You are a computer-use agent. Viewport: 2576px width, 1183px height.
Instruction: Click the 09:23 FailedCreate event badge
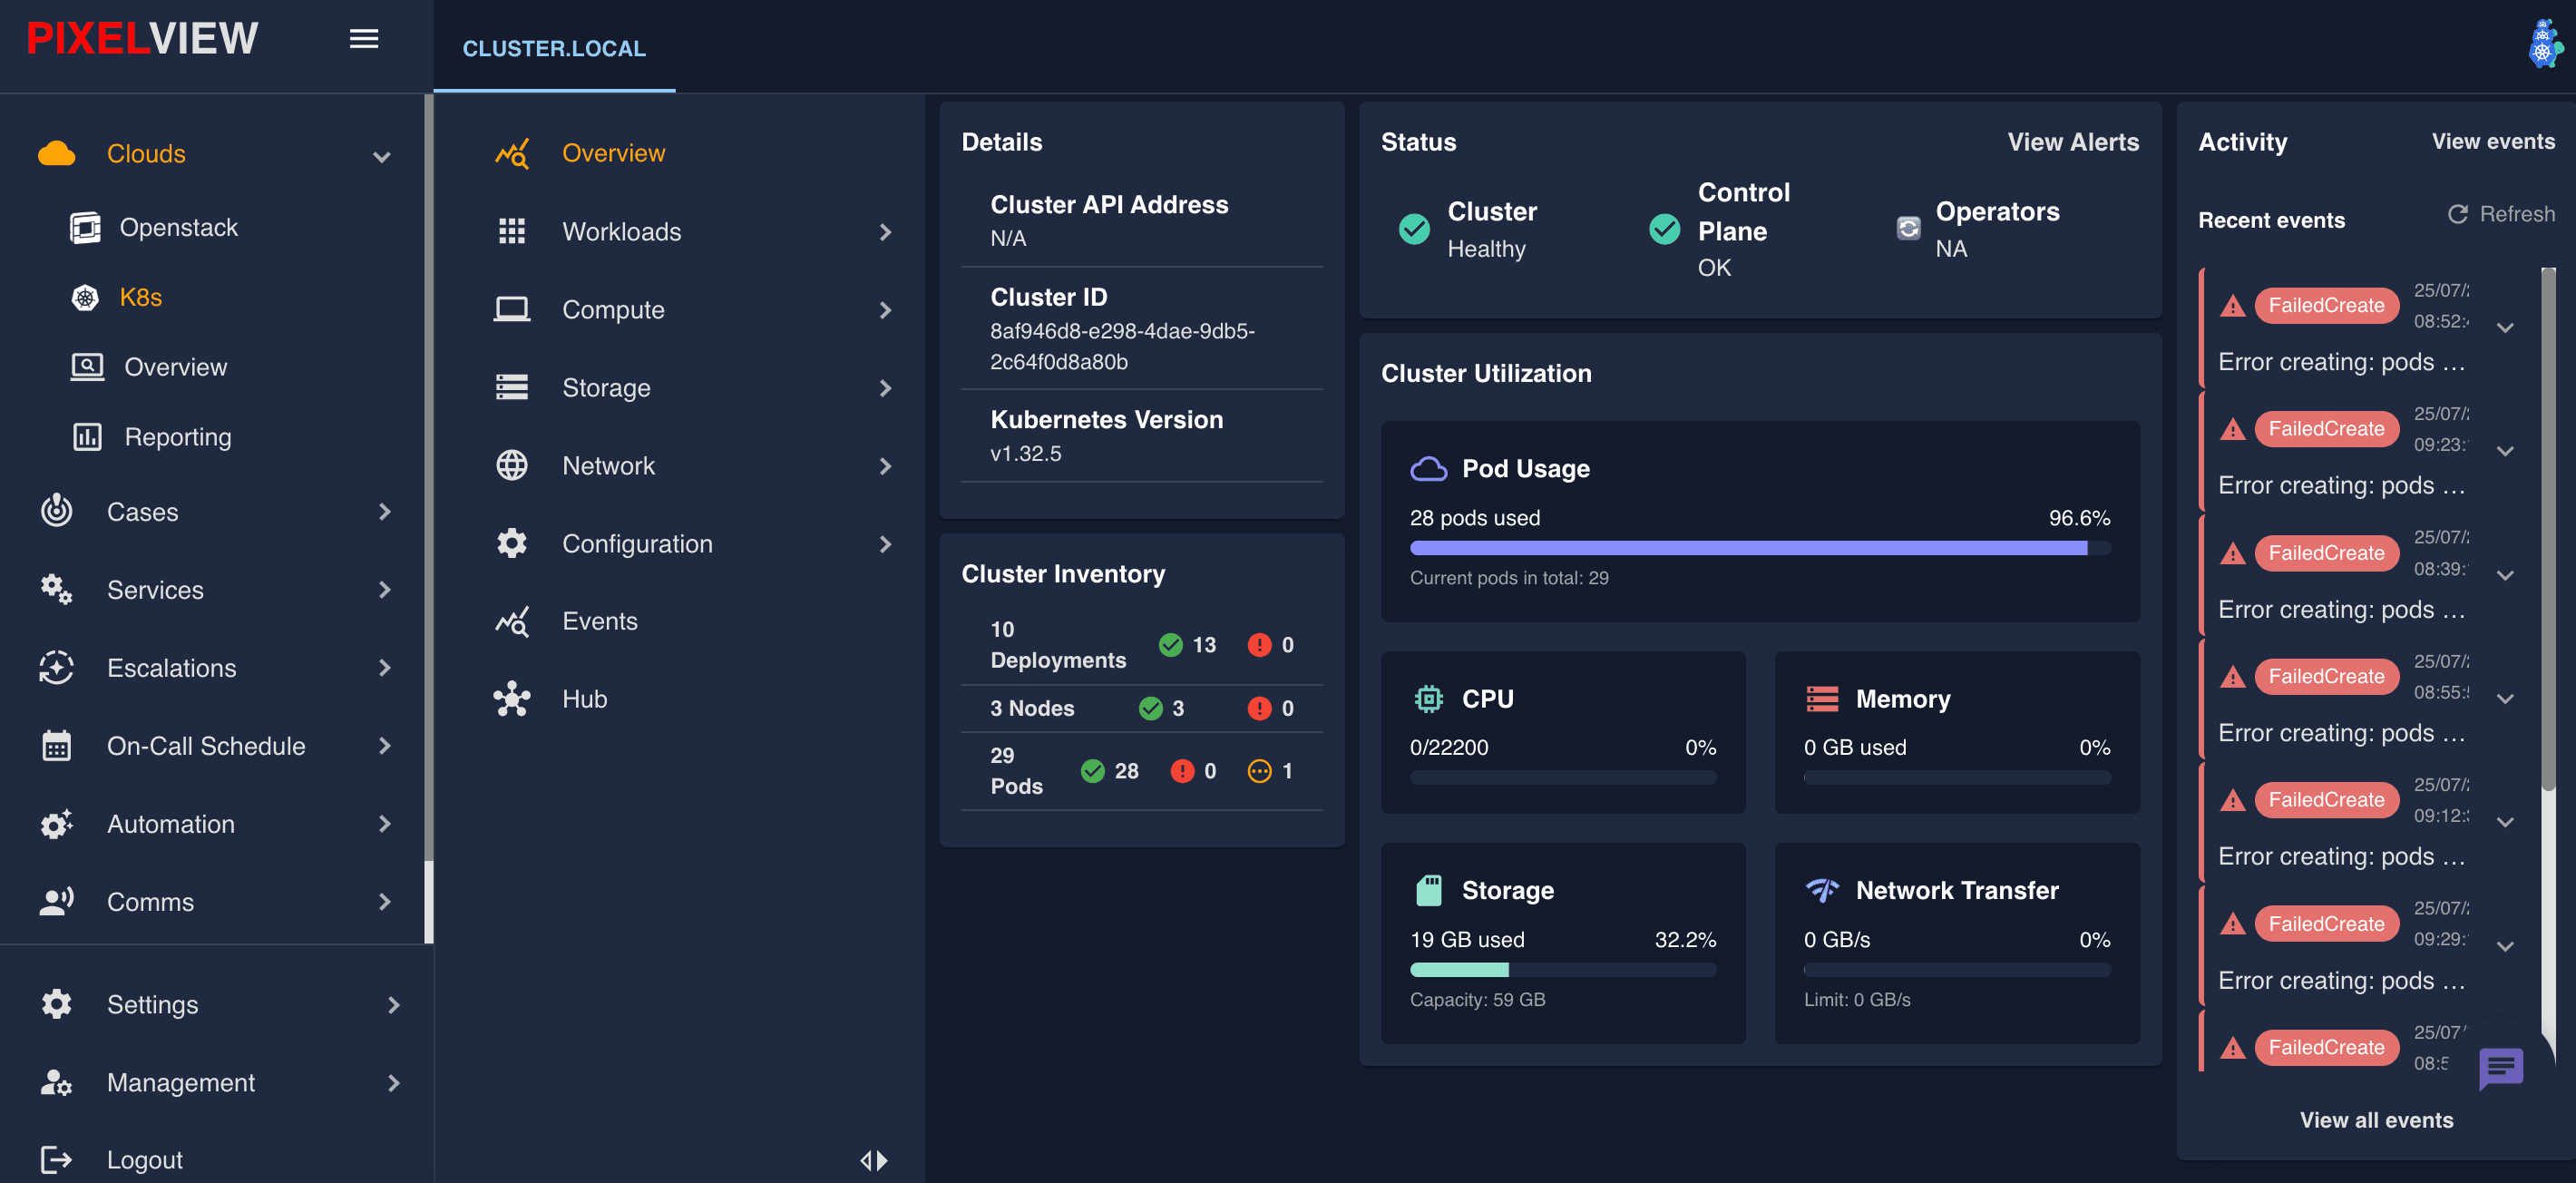2326,429
